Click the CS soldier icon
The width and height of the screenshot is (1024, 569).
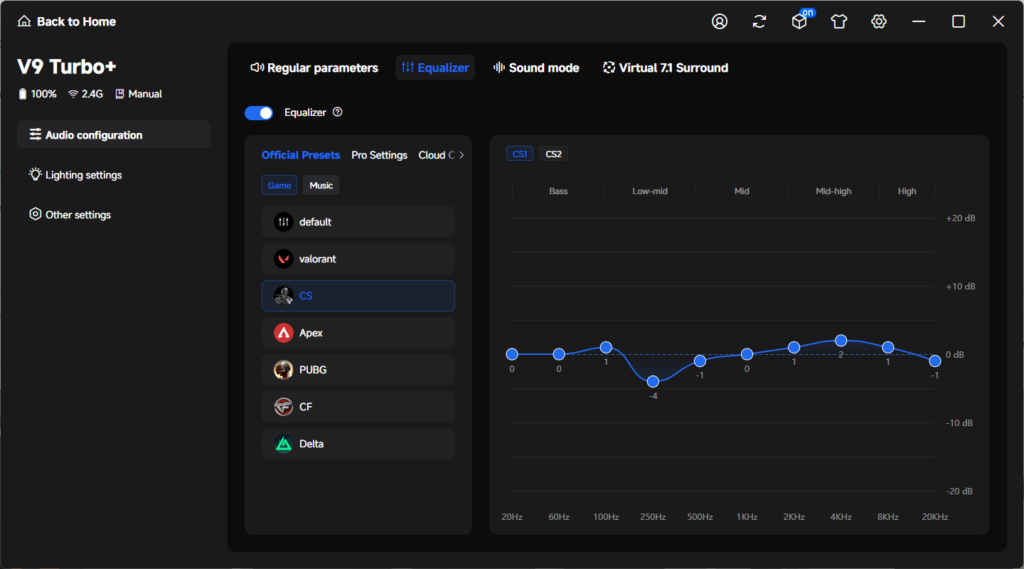click(283, 296)
